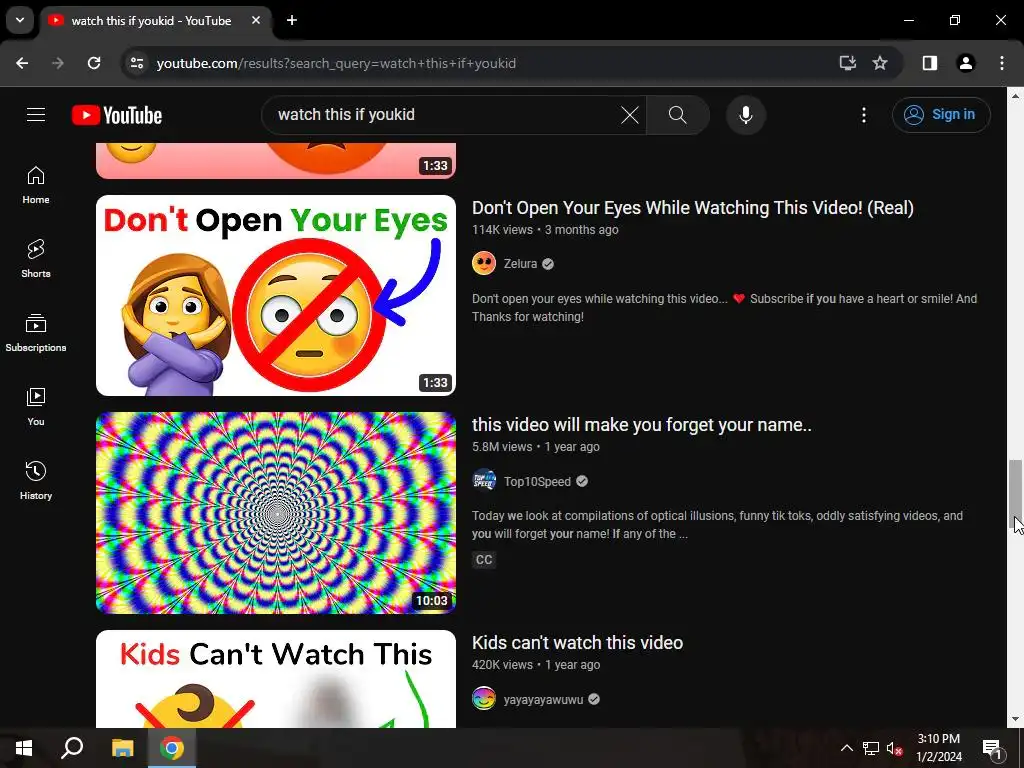Bookmark this page with the star
Image resolution: width=1024 pixels, height=768 pixels.
click(x=880, y=63)
